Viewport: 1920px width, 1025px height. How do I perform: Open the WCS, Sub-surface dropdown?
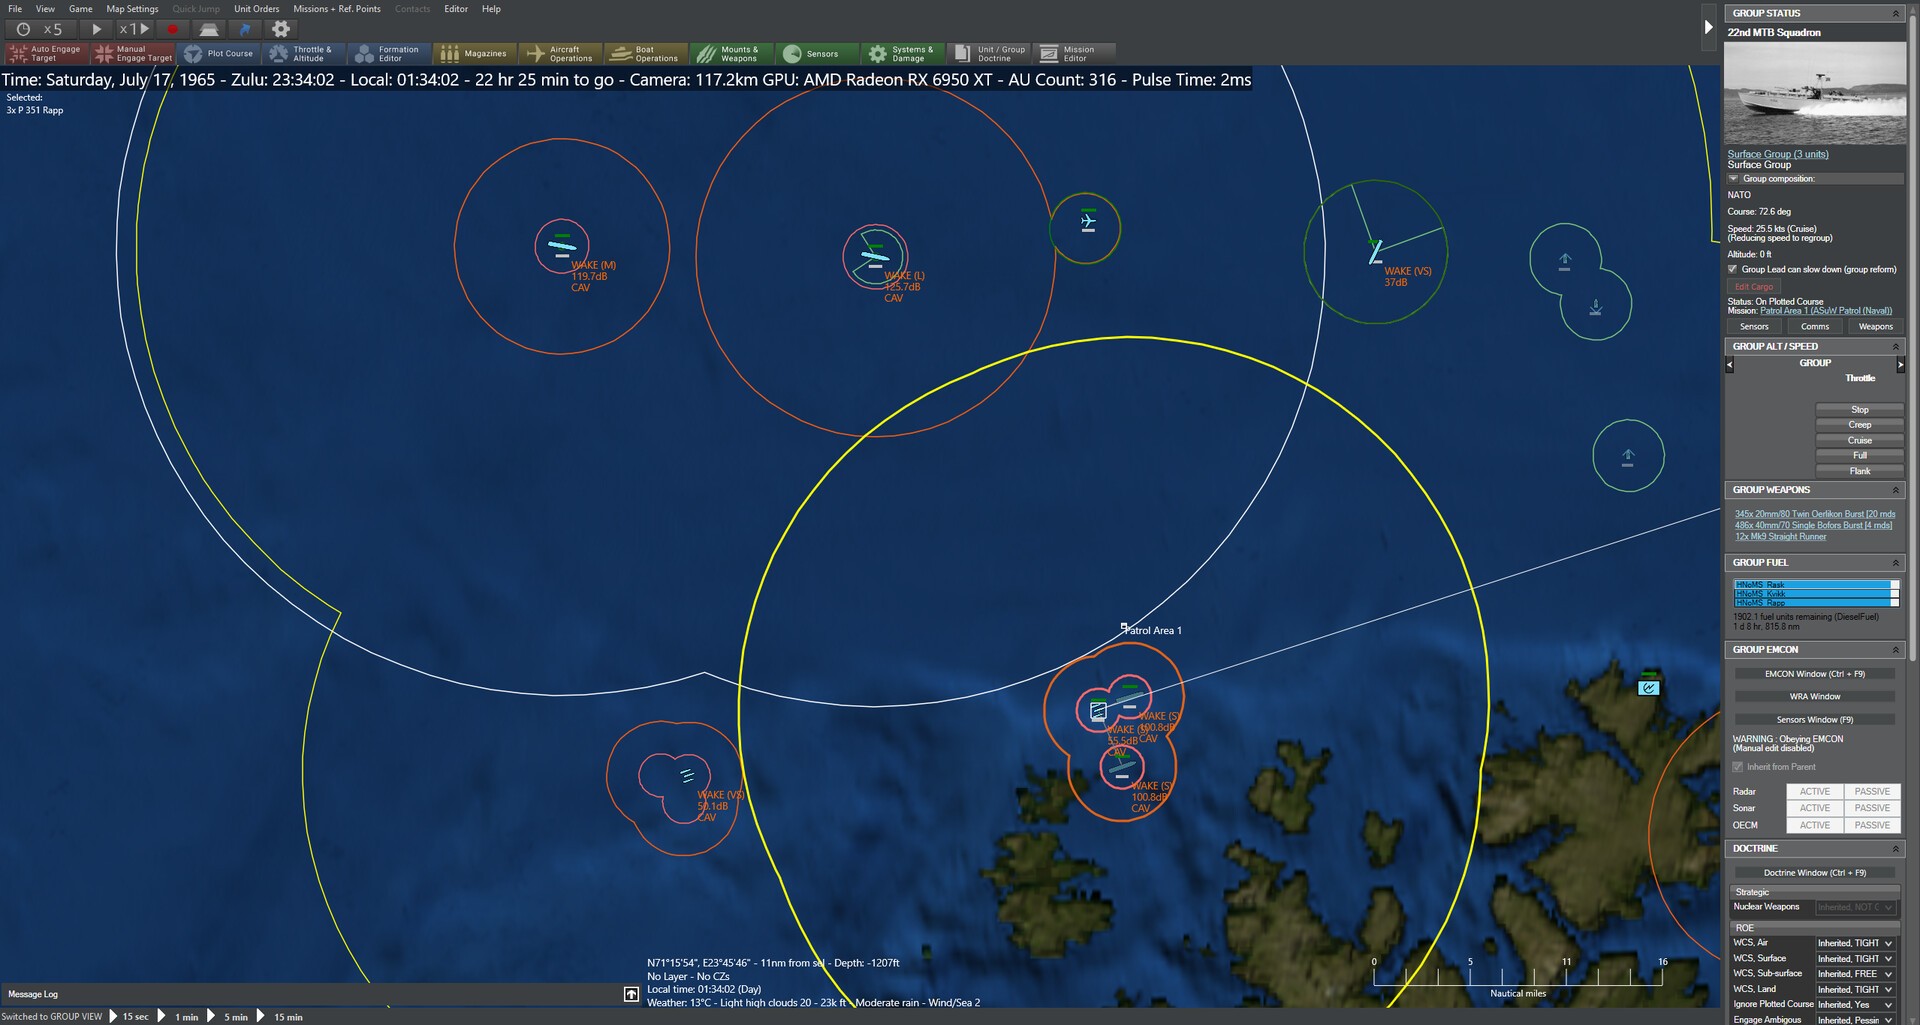tap(1856, 974)
